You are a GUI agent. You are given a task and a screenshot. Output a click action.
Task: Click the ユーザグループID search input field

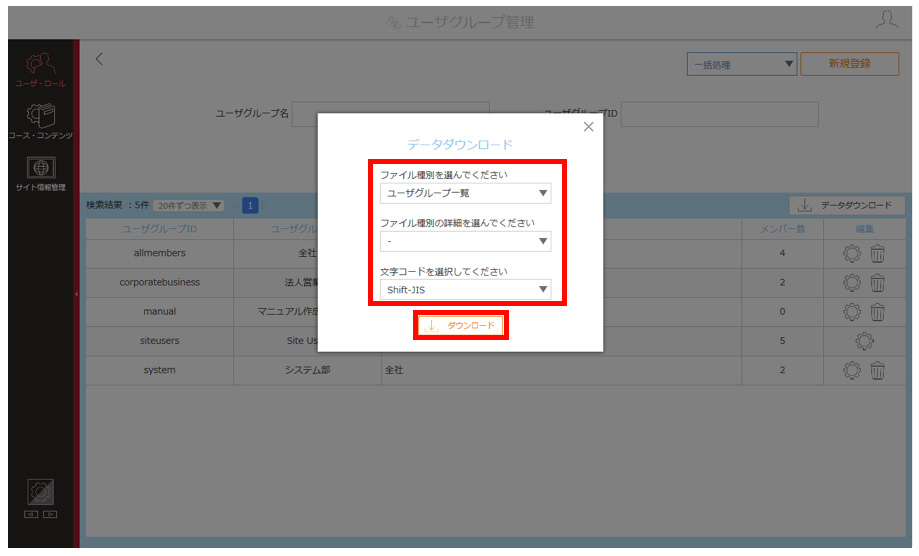click(x=720, y=114)
